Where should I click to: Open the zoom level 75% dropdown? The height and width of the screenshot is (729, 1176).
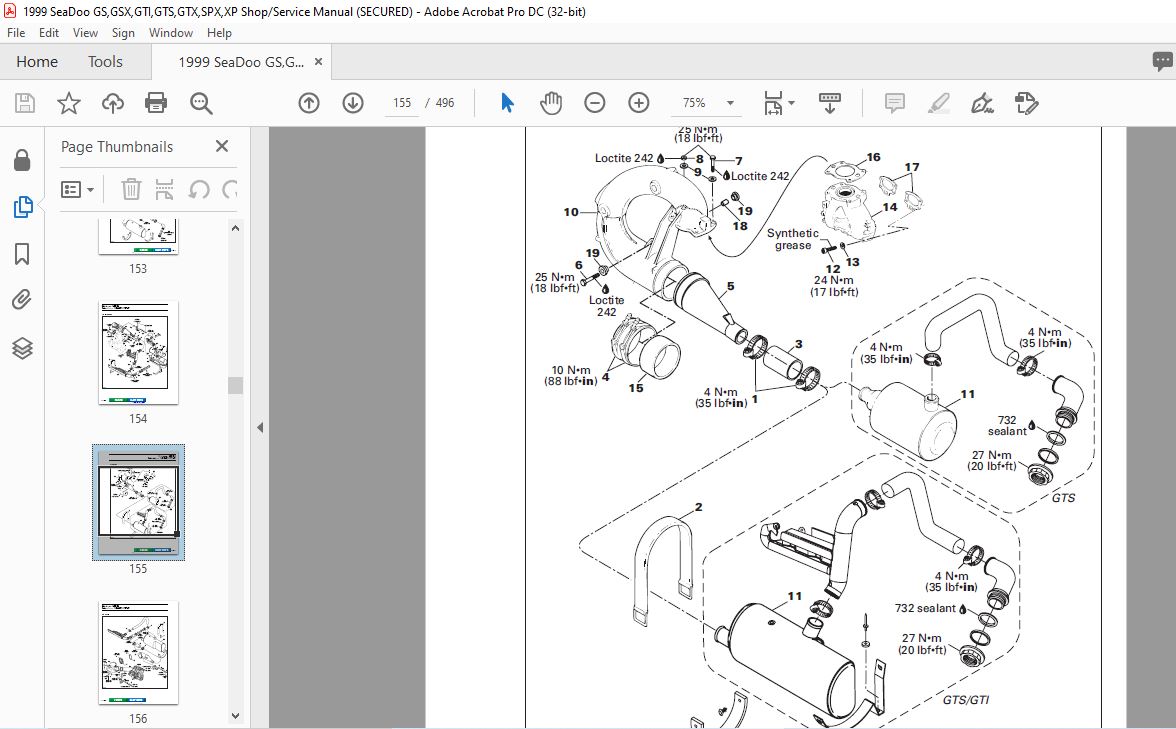click(730, 103)
